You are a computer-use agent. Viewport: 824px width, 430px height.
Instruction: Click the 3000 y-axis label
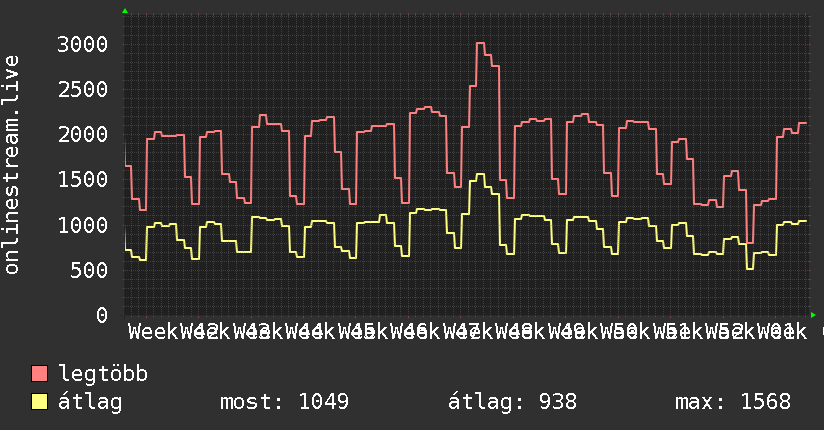pyautogui.click(x=83, y=44)
